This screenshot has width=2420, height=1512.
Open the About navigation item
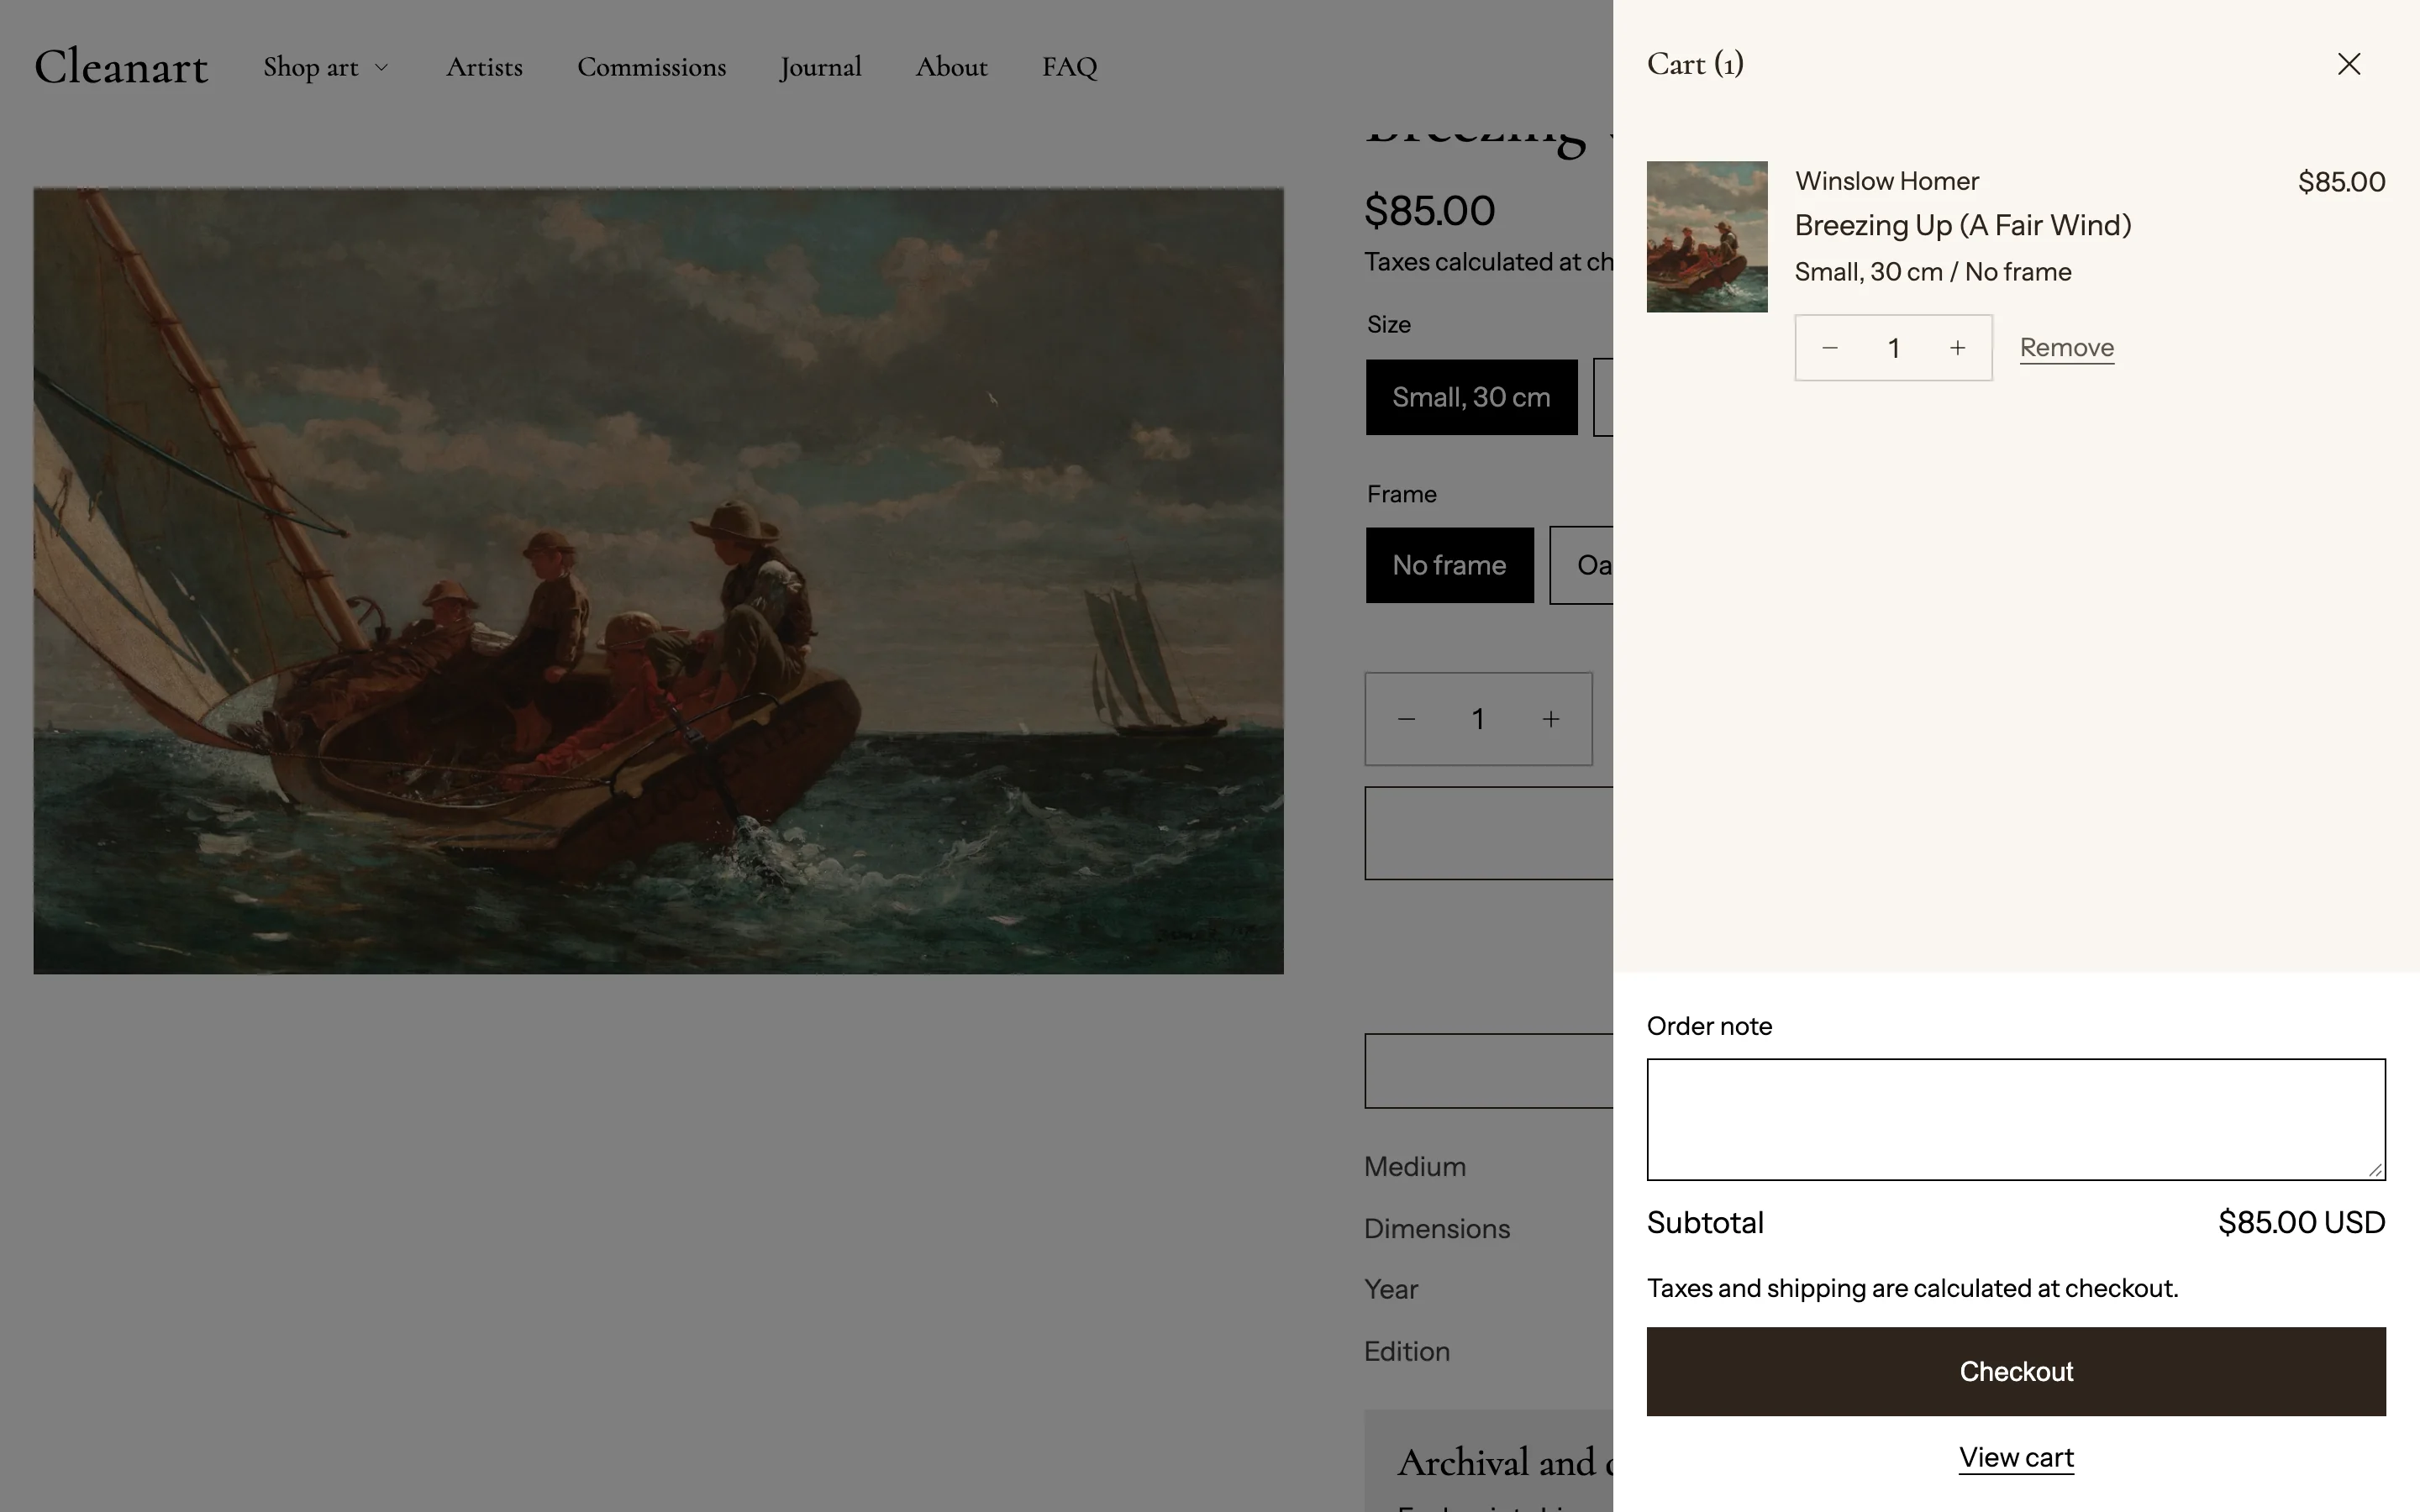(951, 67)
